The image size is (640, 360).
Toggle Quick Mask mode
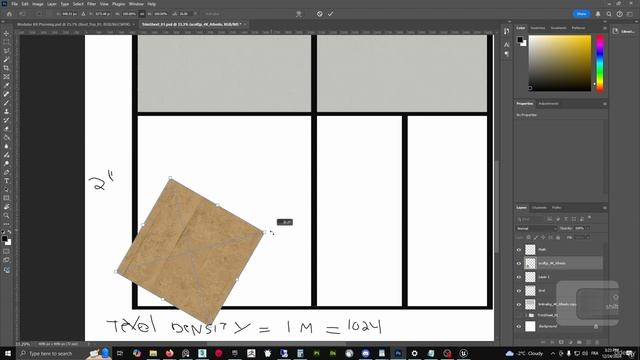[6, 251]
